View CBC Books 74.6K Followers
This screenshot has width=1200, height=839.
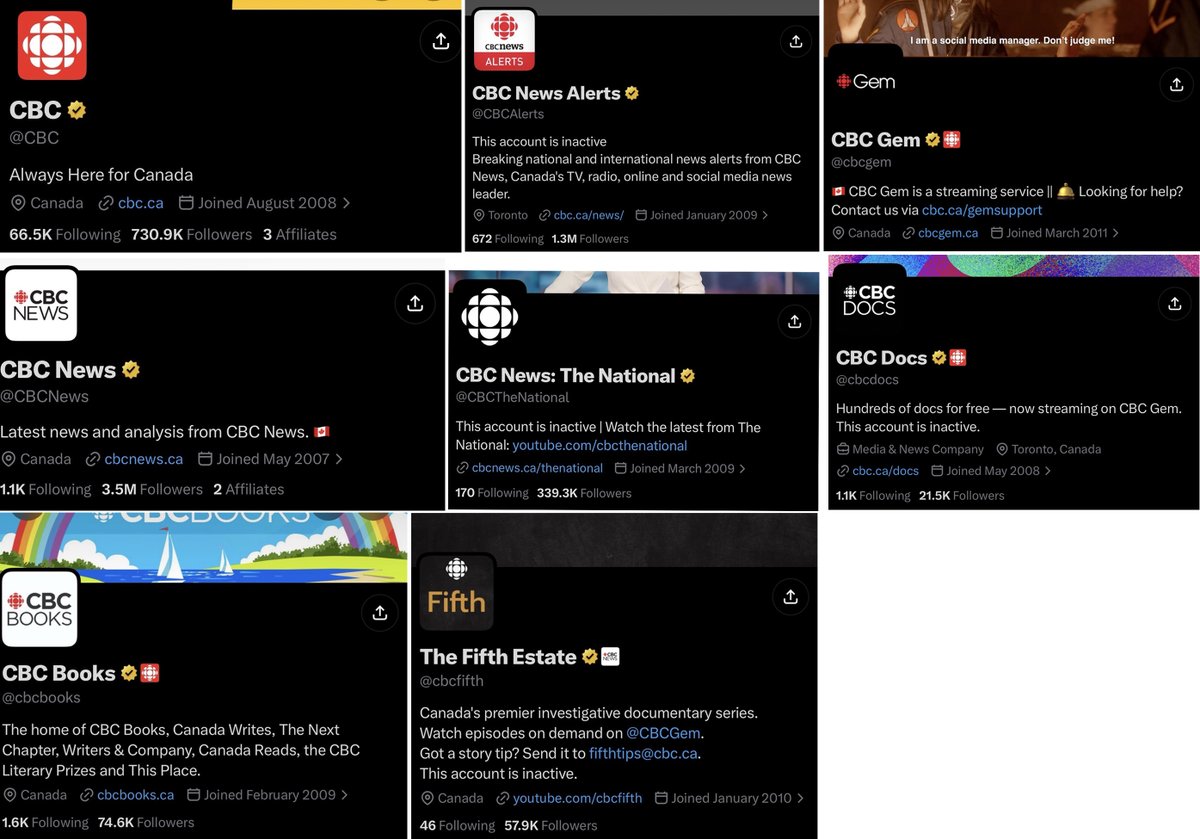(x=146, y=822)
